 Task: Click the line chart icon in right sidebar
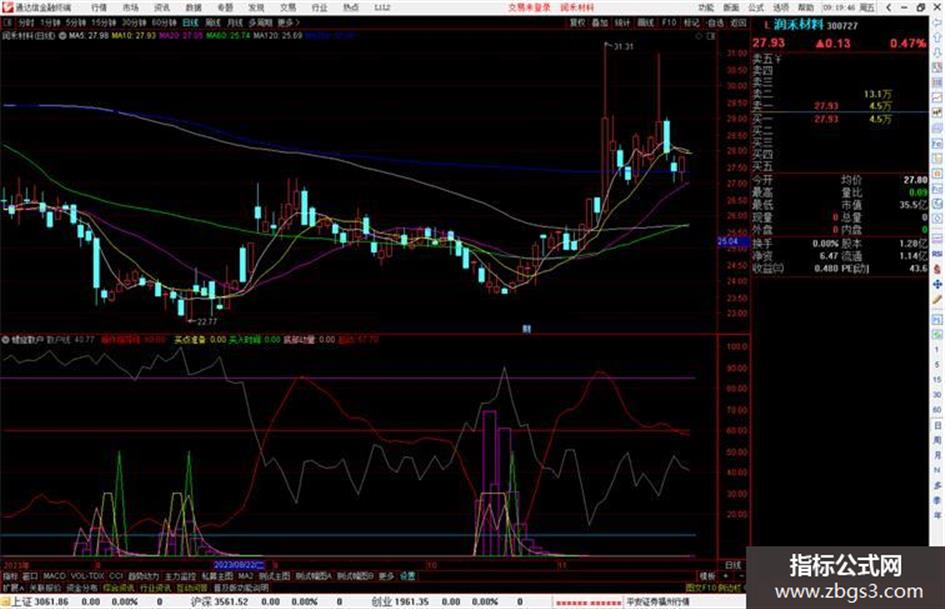pos(937,97)
